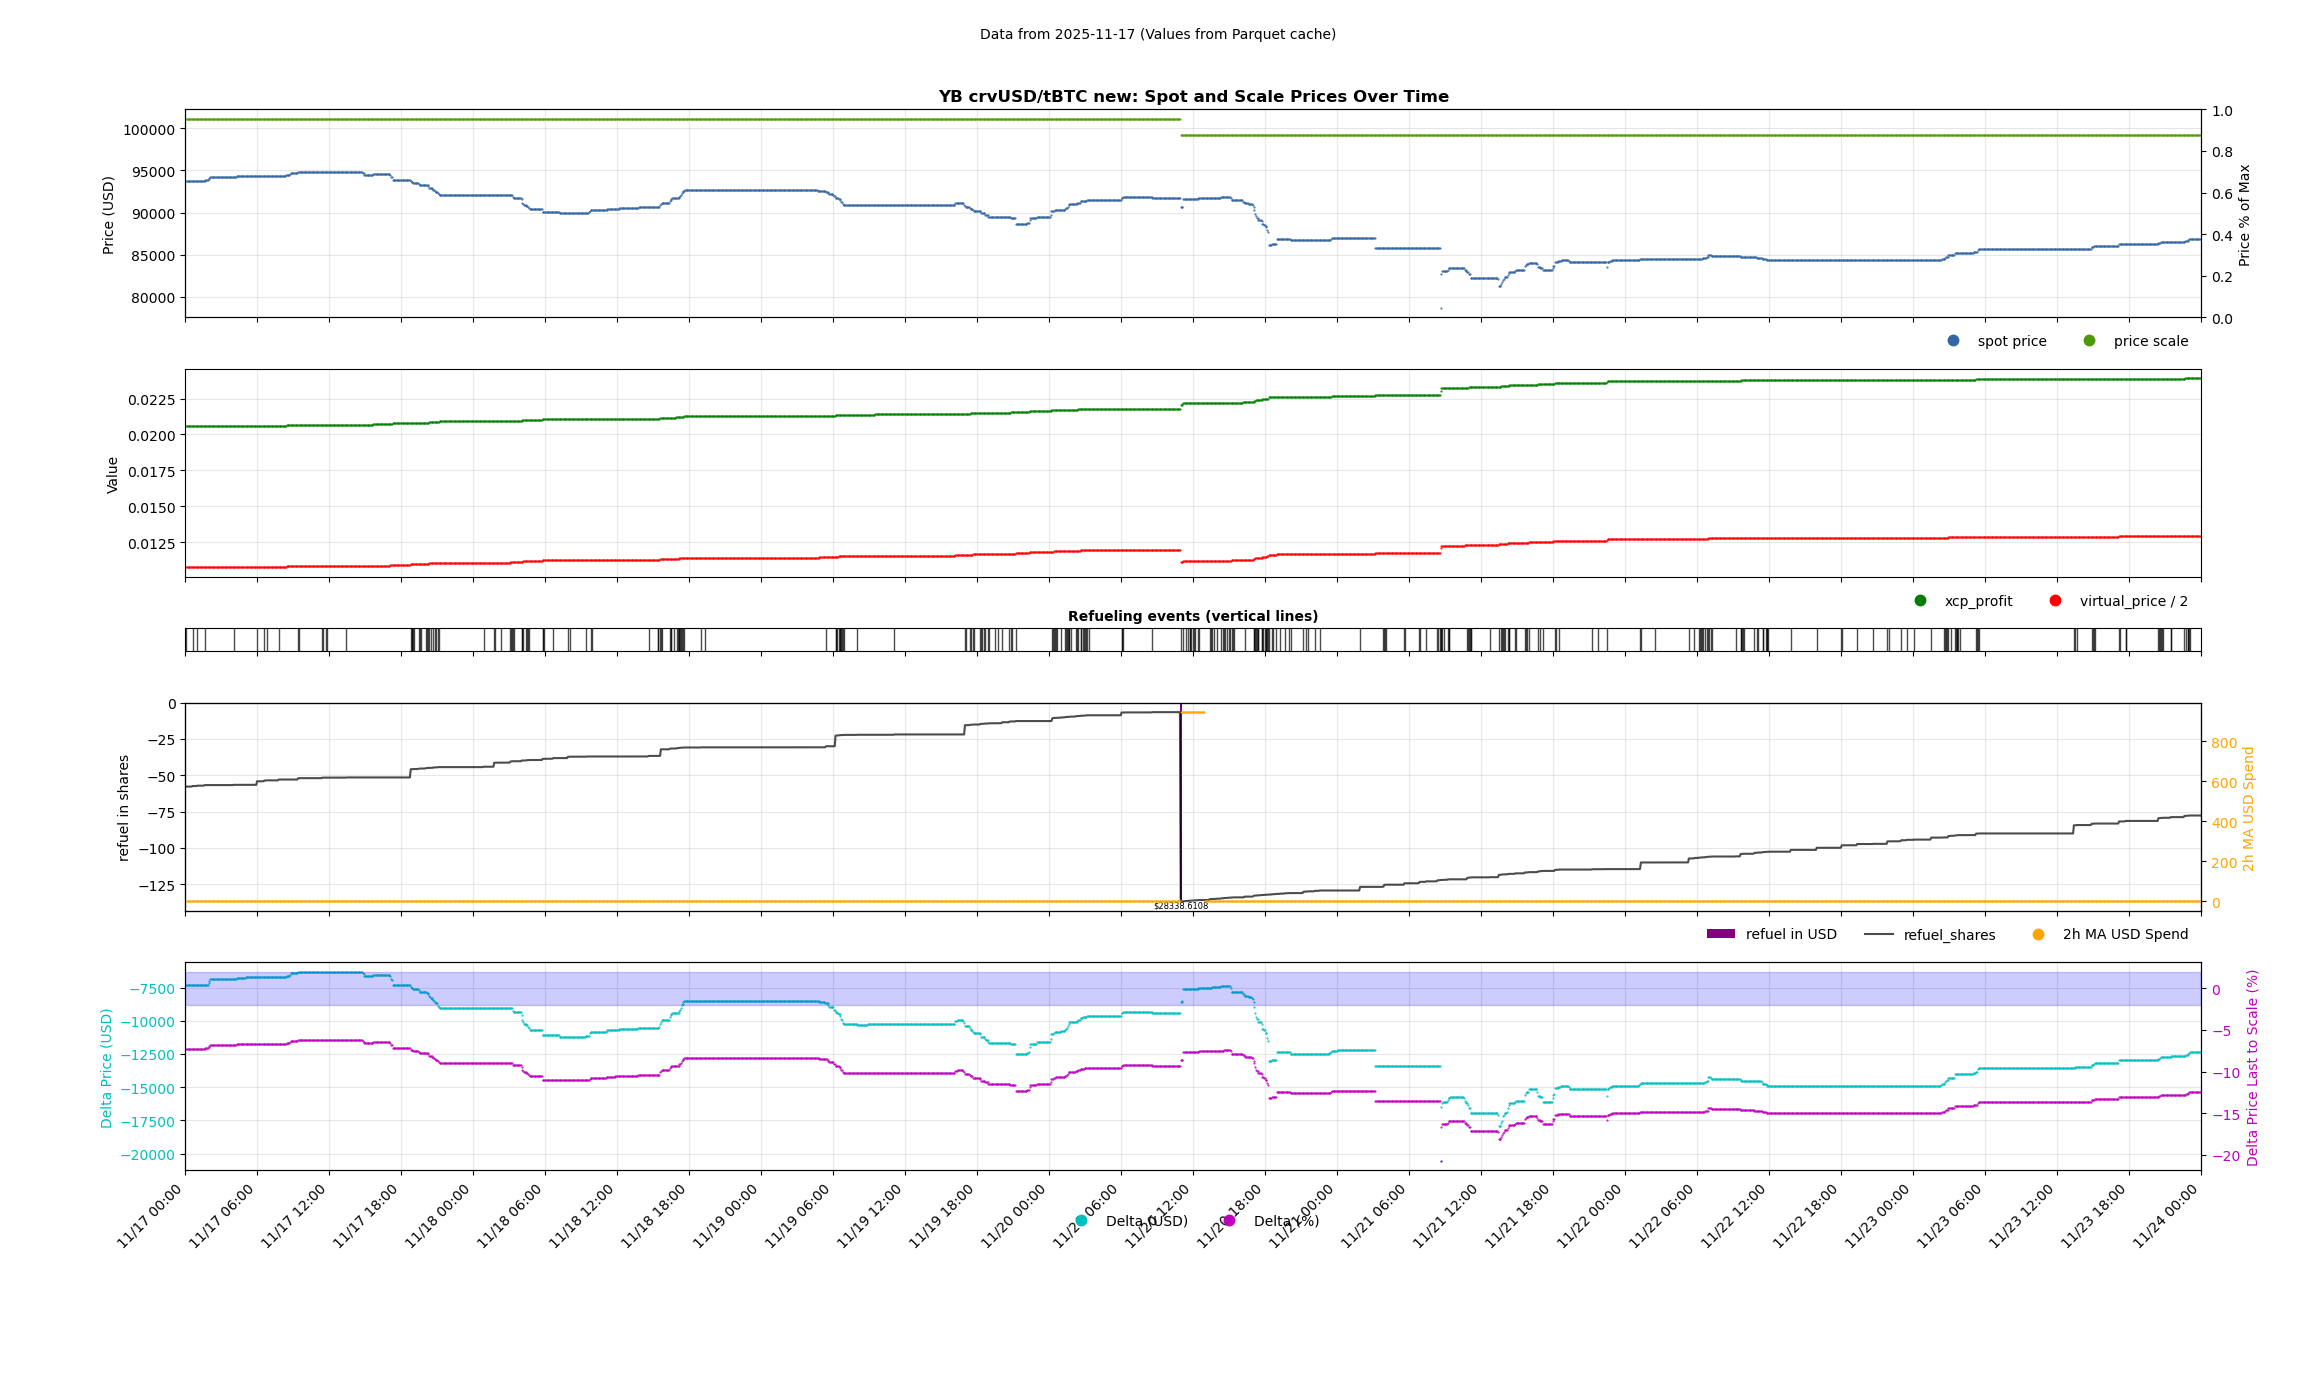Click the Delta Price (USD) axis label

click(107, 1068)
